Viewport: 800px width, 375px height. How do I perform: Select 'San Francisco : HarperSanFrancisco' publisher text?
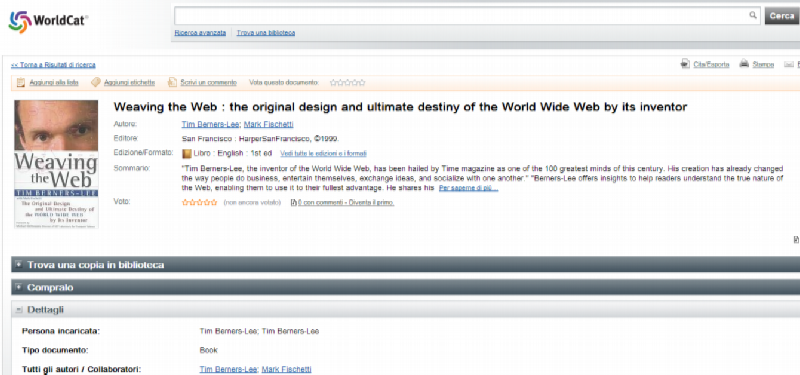pos(246,139)
